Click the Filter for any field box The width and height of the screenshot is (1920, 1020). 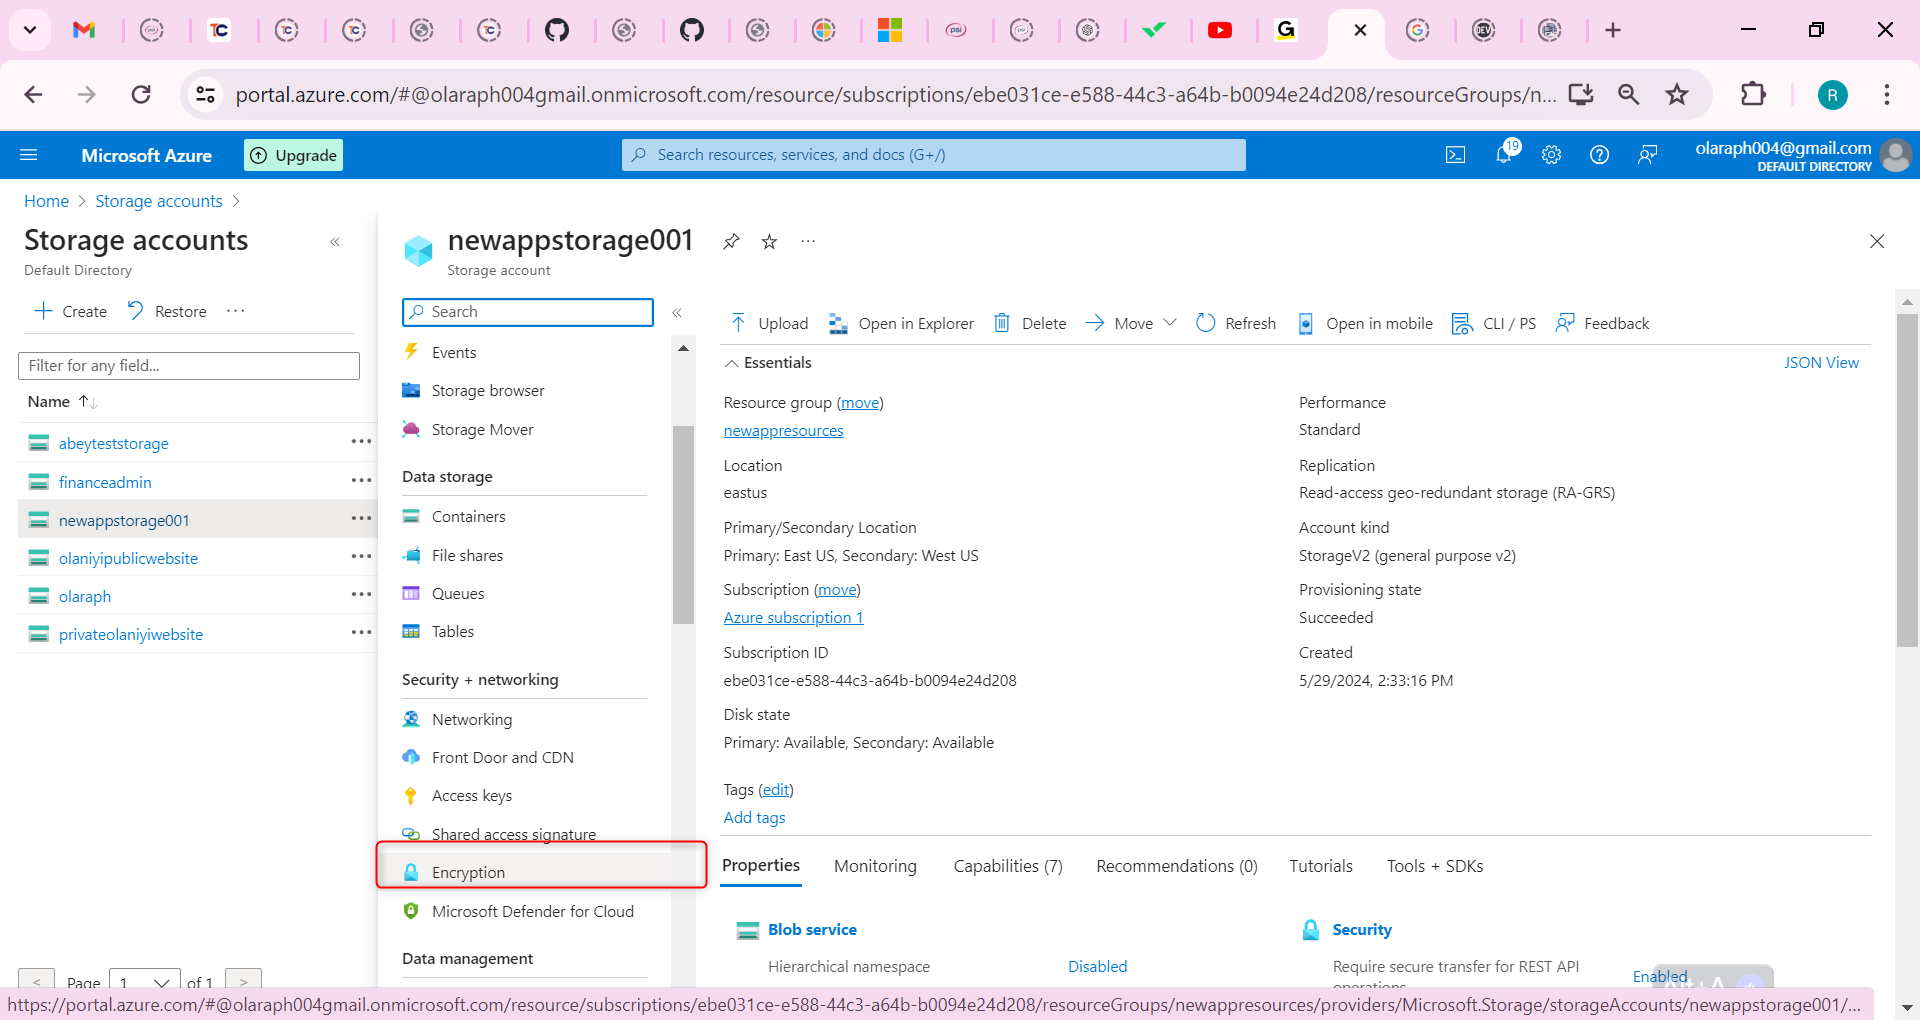[x=189, y=366]
